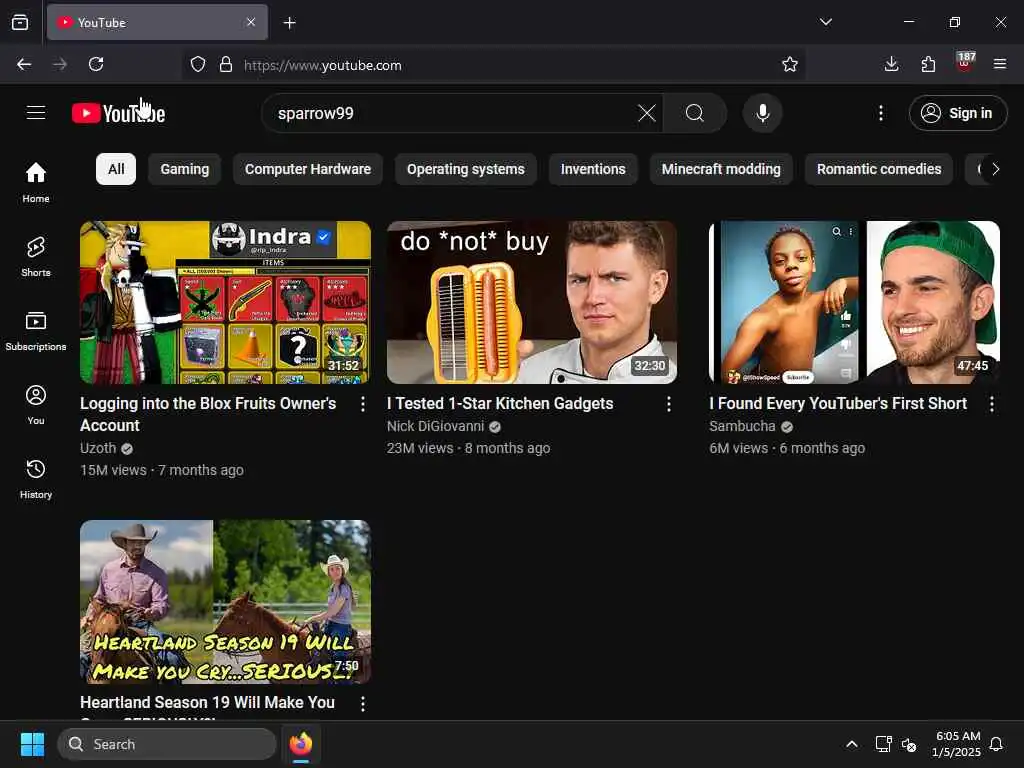Show more category chips with right arrow

tap(995, 169)
